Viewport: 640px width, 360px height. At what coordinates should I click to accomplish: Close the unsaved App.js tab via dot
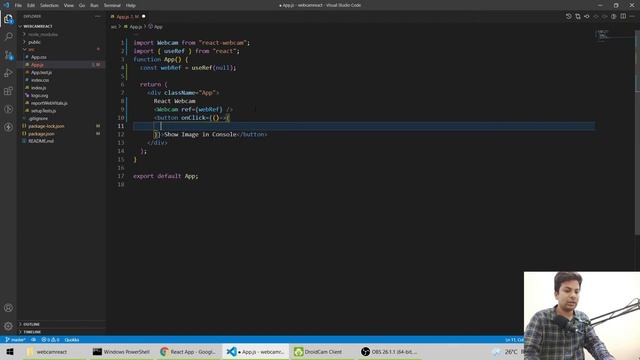click(144, 16)
